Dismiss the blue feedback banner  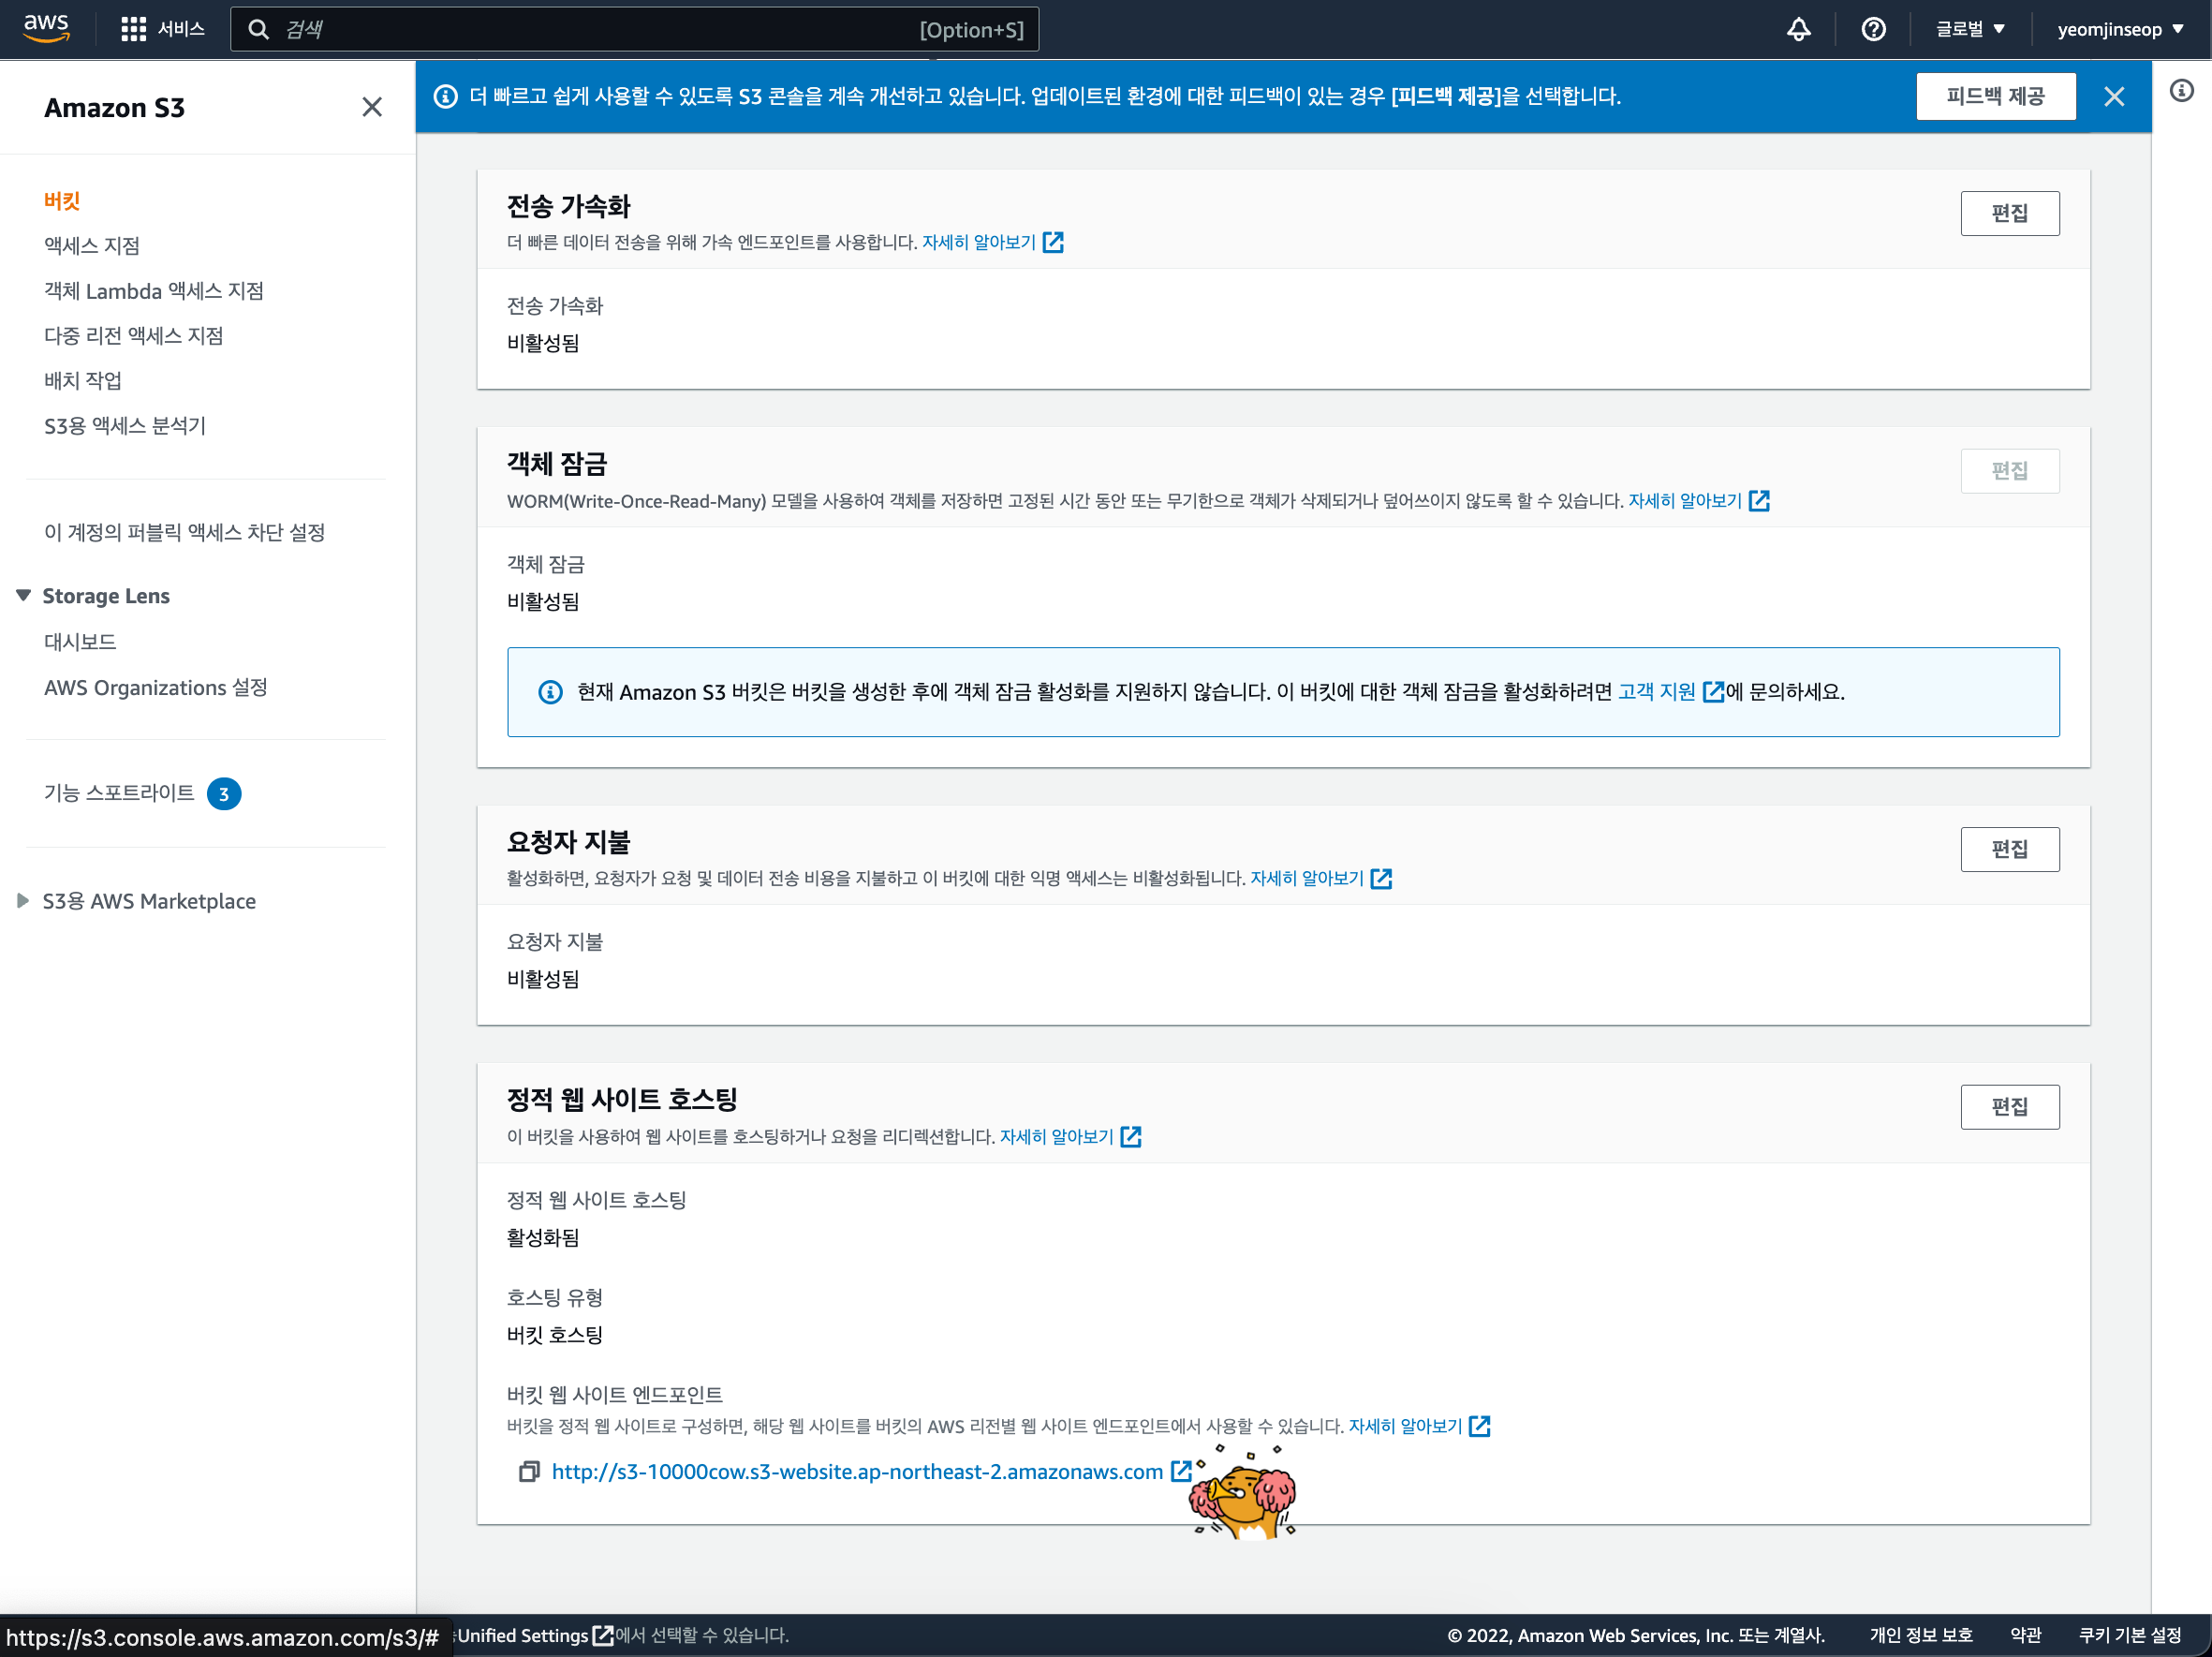point(2113,96)
